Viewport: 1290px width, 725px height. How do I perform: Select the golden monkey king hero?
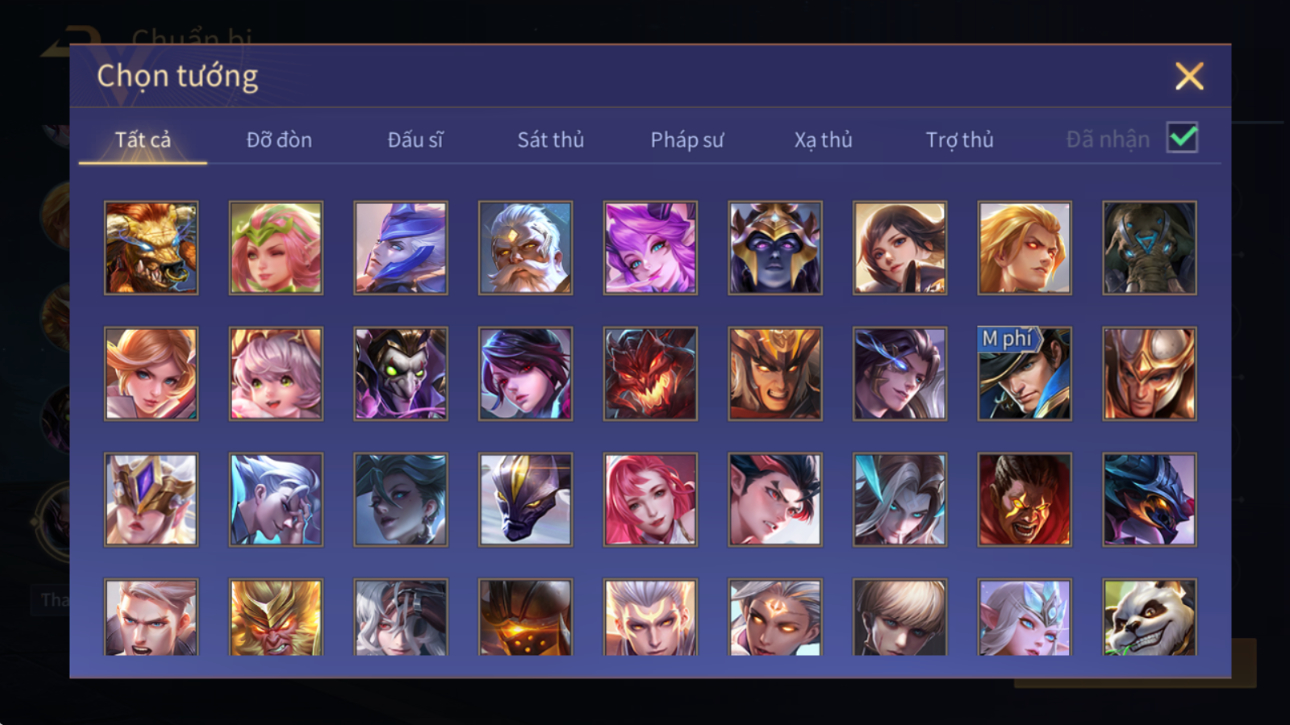pyautogui.click(x=276, y=618)
